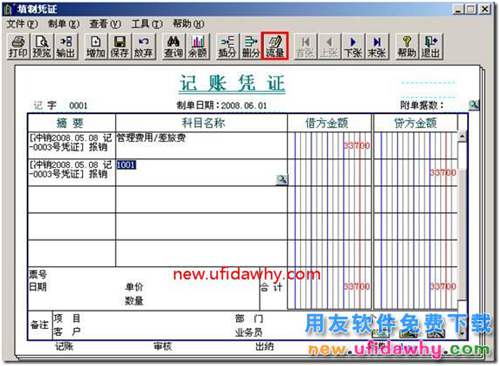The height and width of the screenshot is (366, 500).
Task: Click lookup magnifier in the 1001 account cell
Action: (282, 180)
